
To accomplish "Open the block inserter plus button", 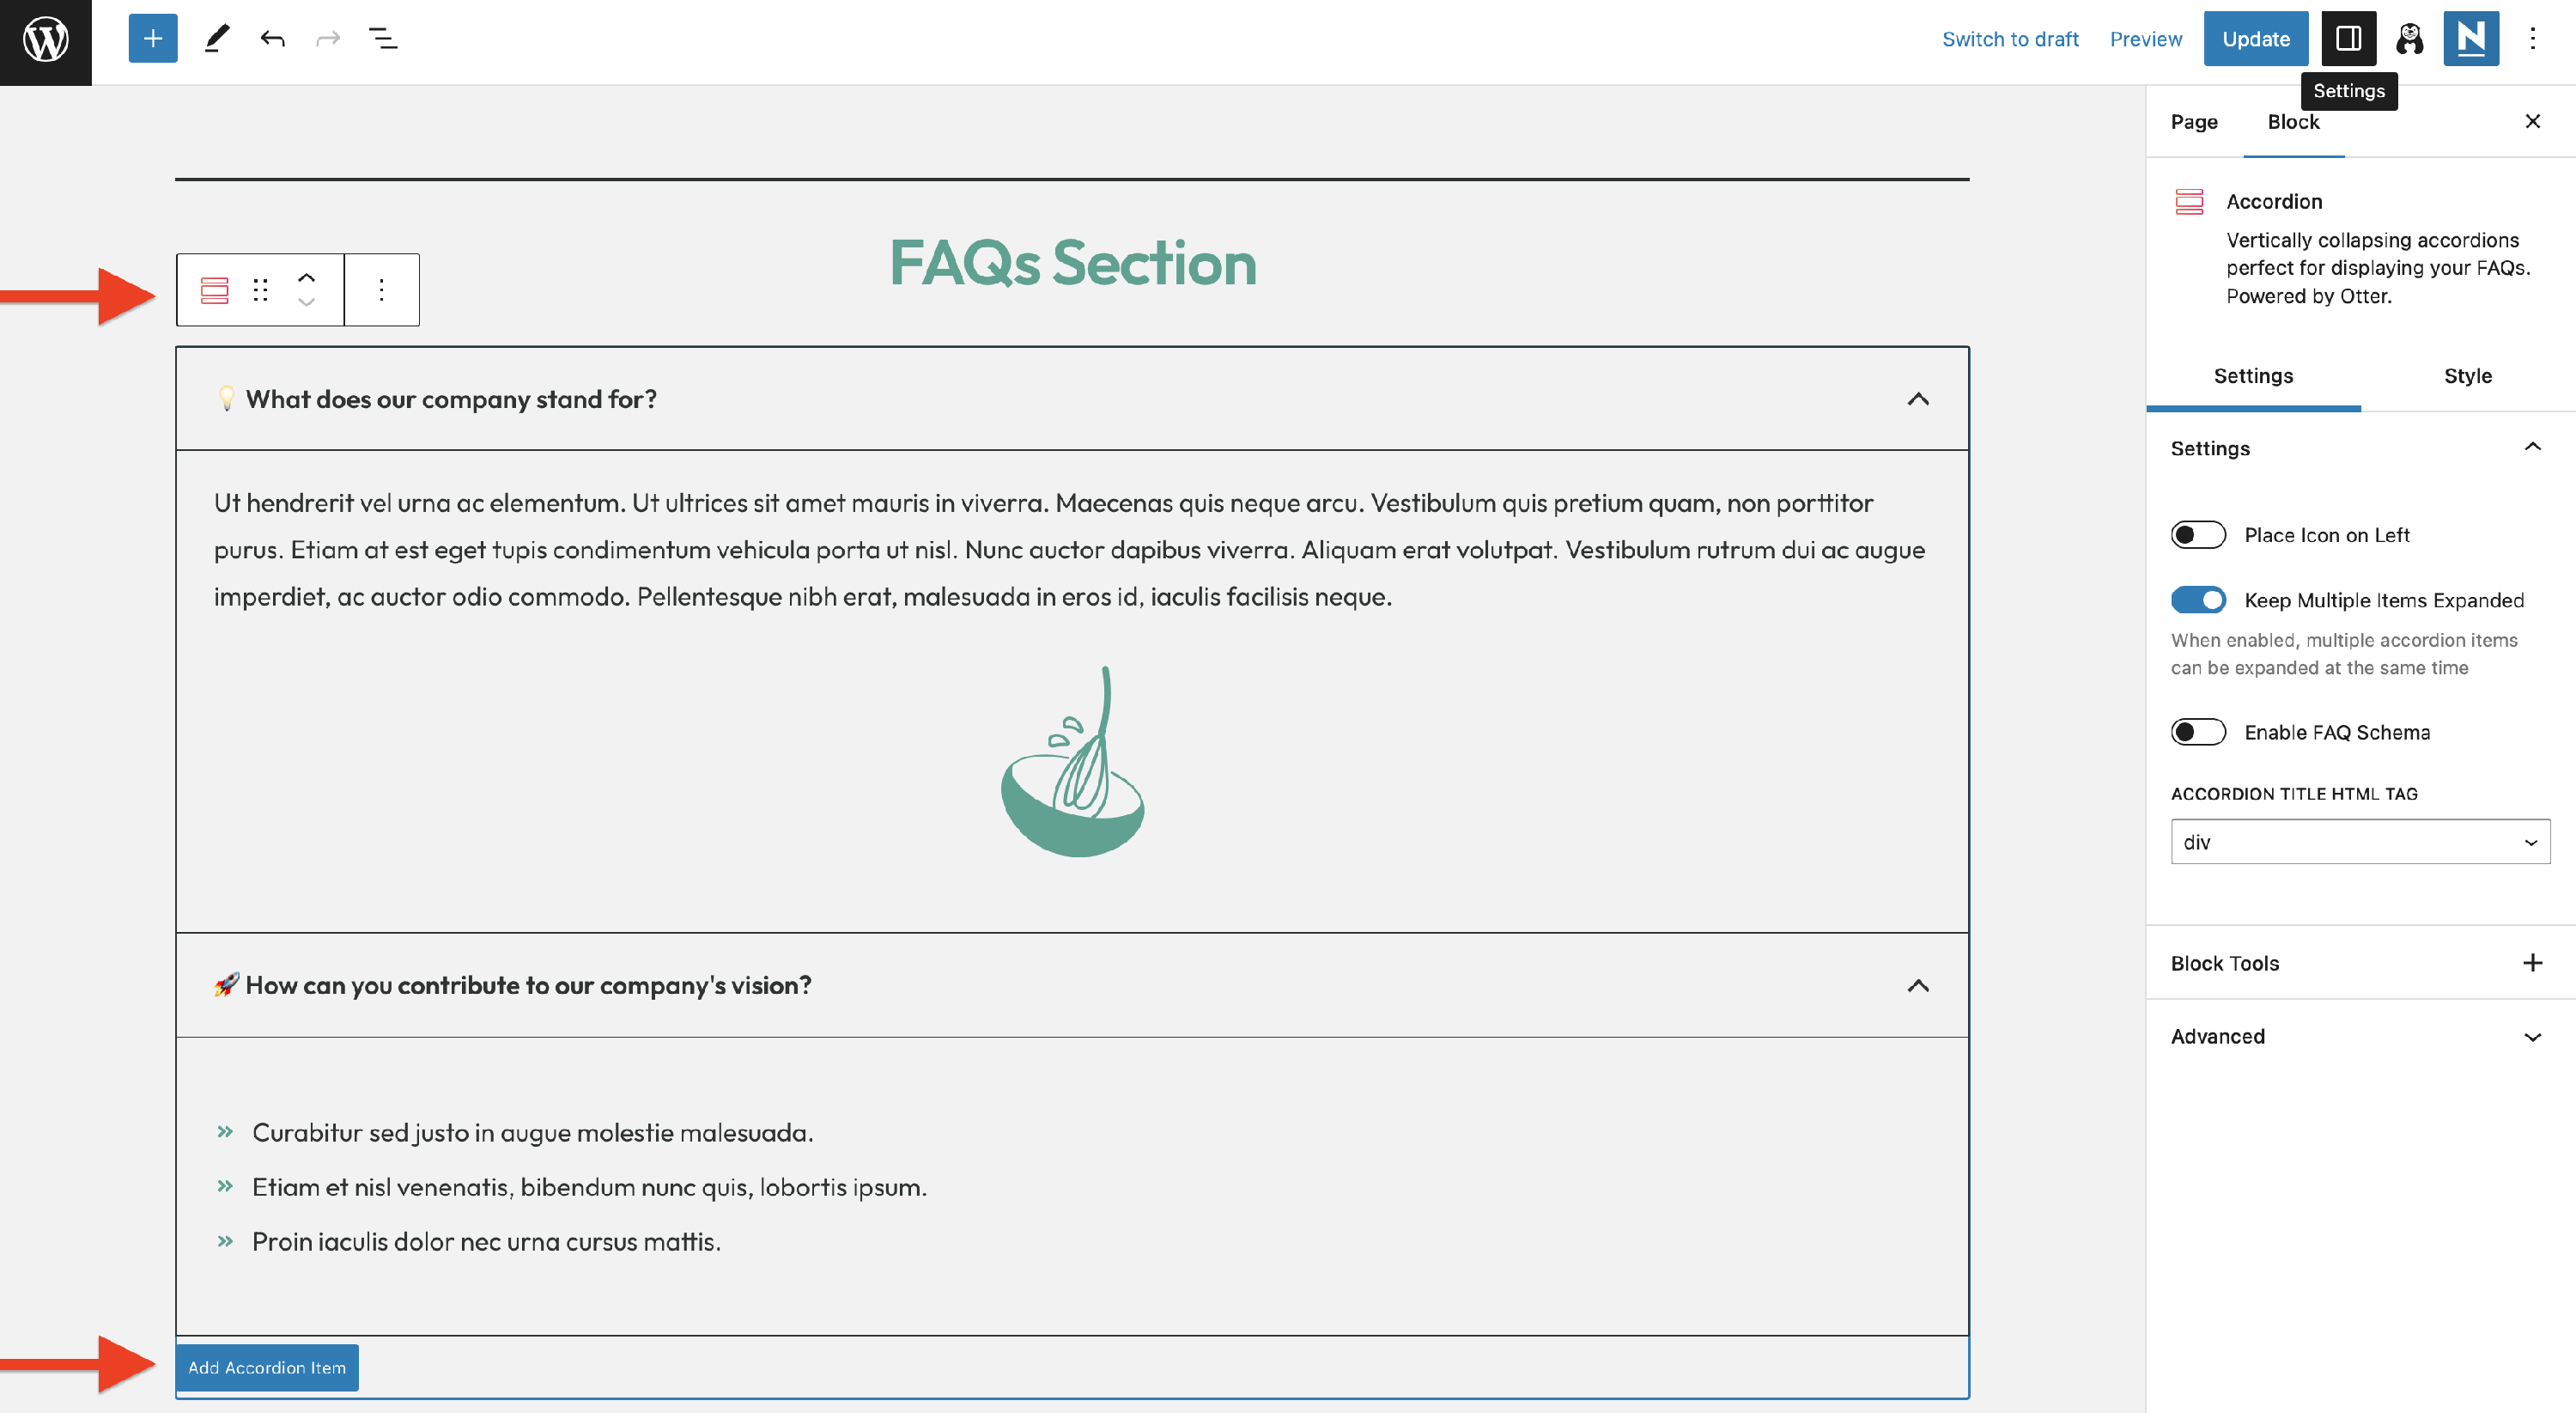I will click(152, 39).
